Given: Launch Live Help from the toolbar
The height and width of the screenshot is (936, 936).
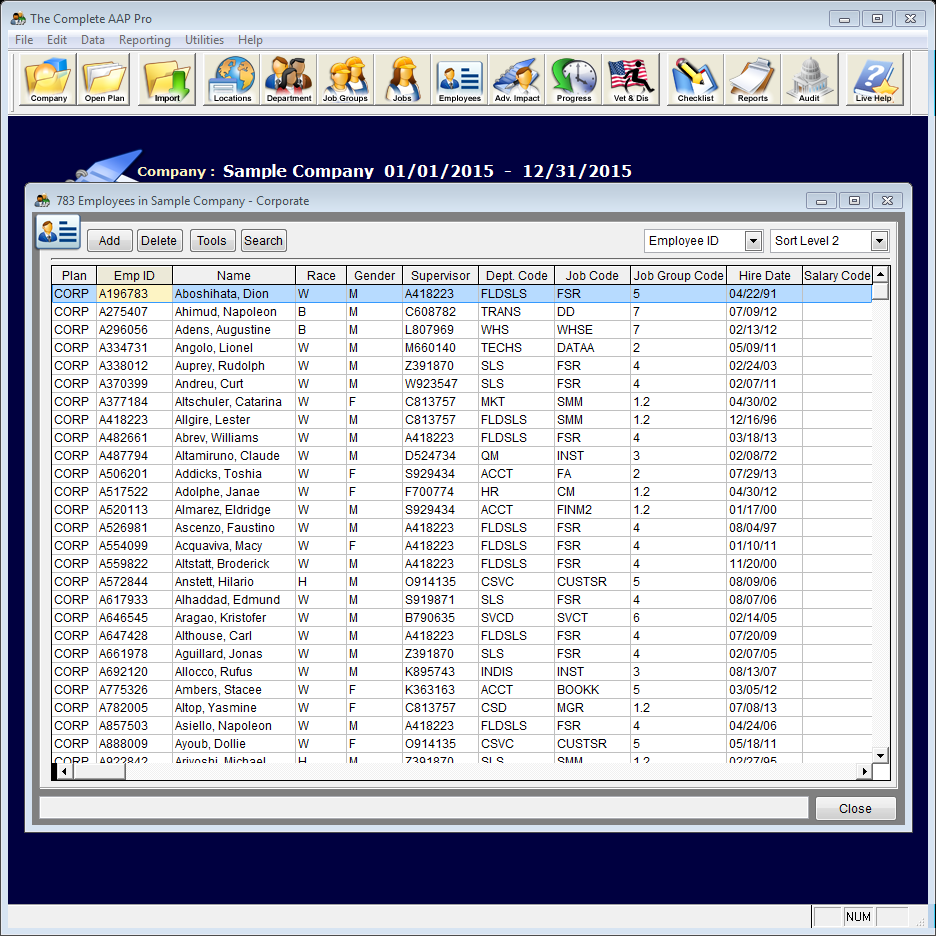Looking at the screenshot, I should [873, 80].
